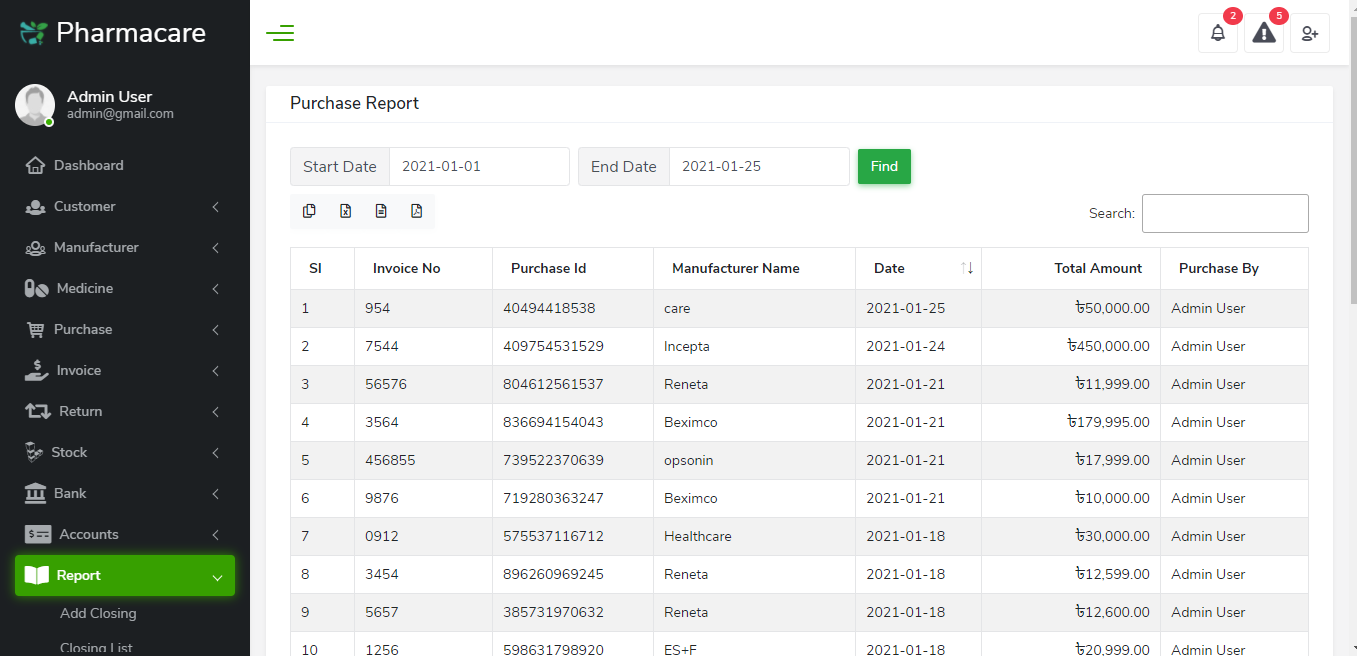Click the Bank icon in the sidebar
The height and width of the screenshot is (656, 1357).
tap(34, 493)
